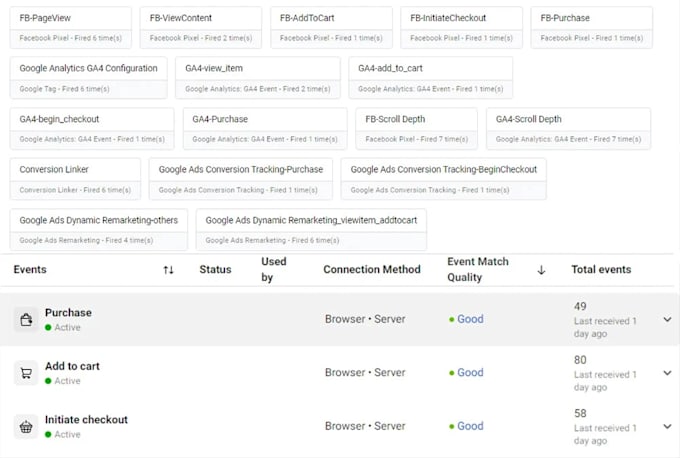Select the Initiate checkout event name

point(86,420)
